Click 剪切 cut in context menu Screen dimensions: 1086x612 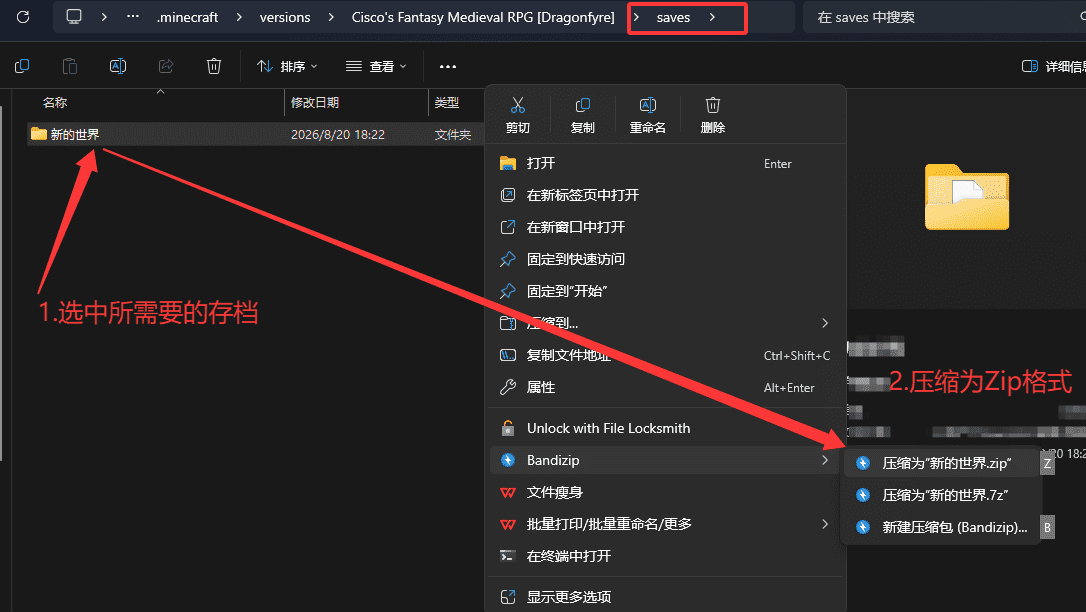pyautogui.click(x=517, y=115)
